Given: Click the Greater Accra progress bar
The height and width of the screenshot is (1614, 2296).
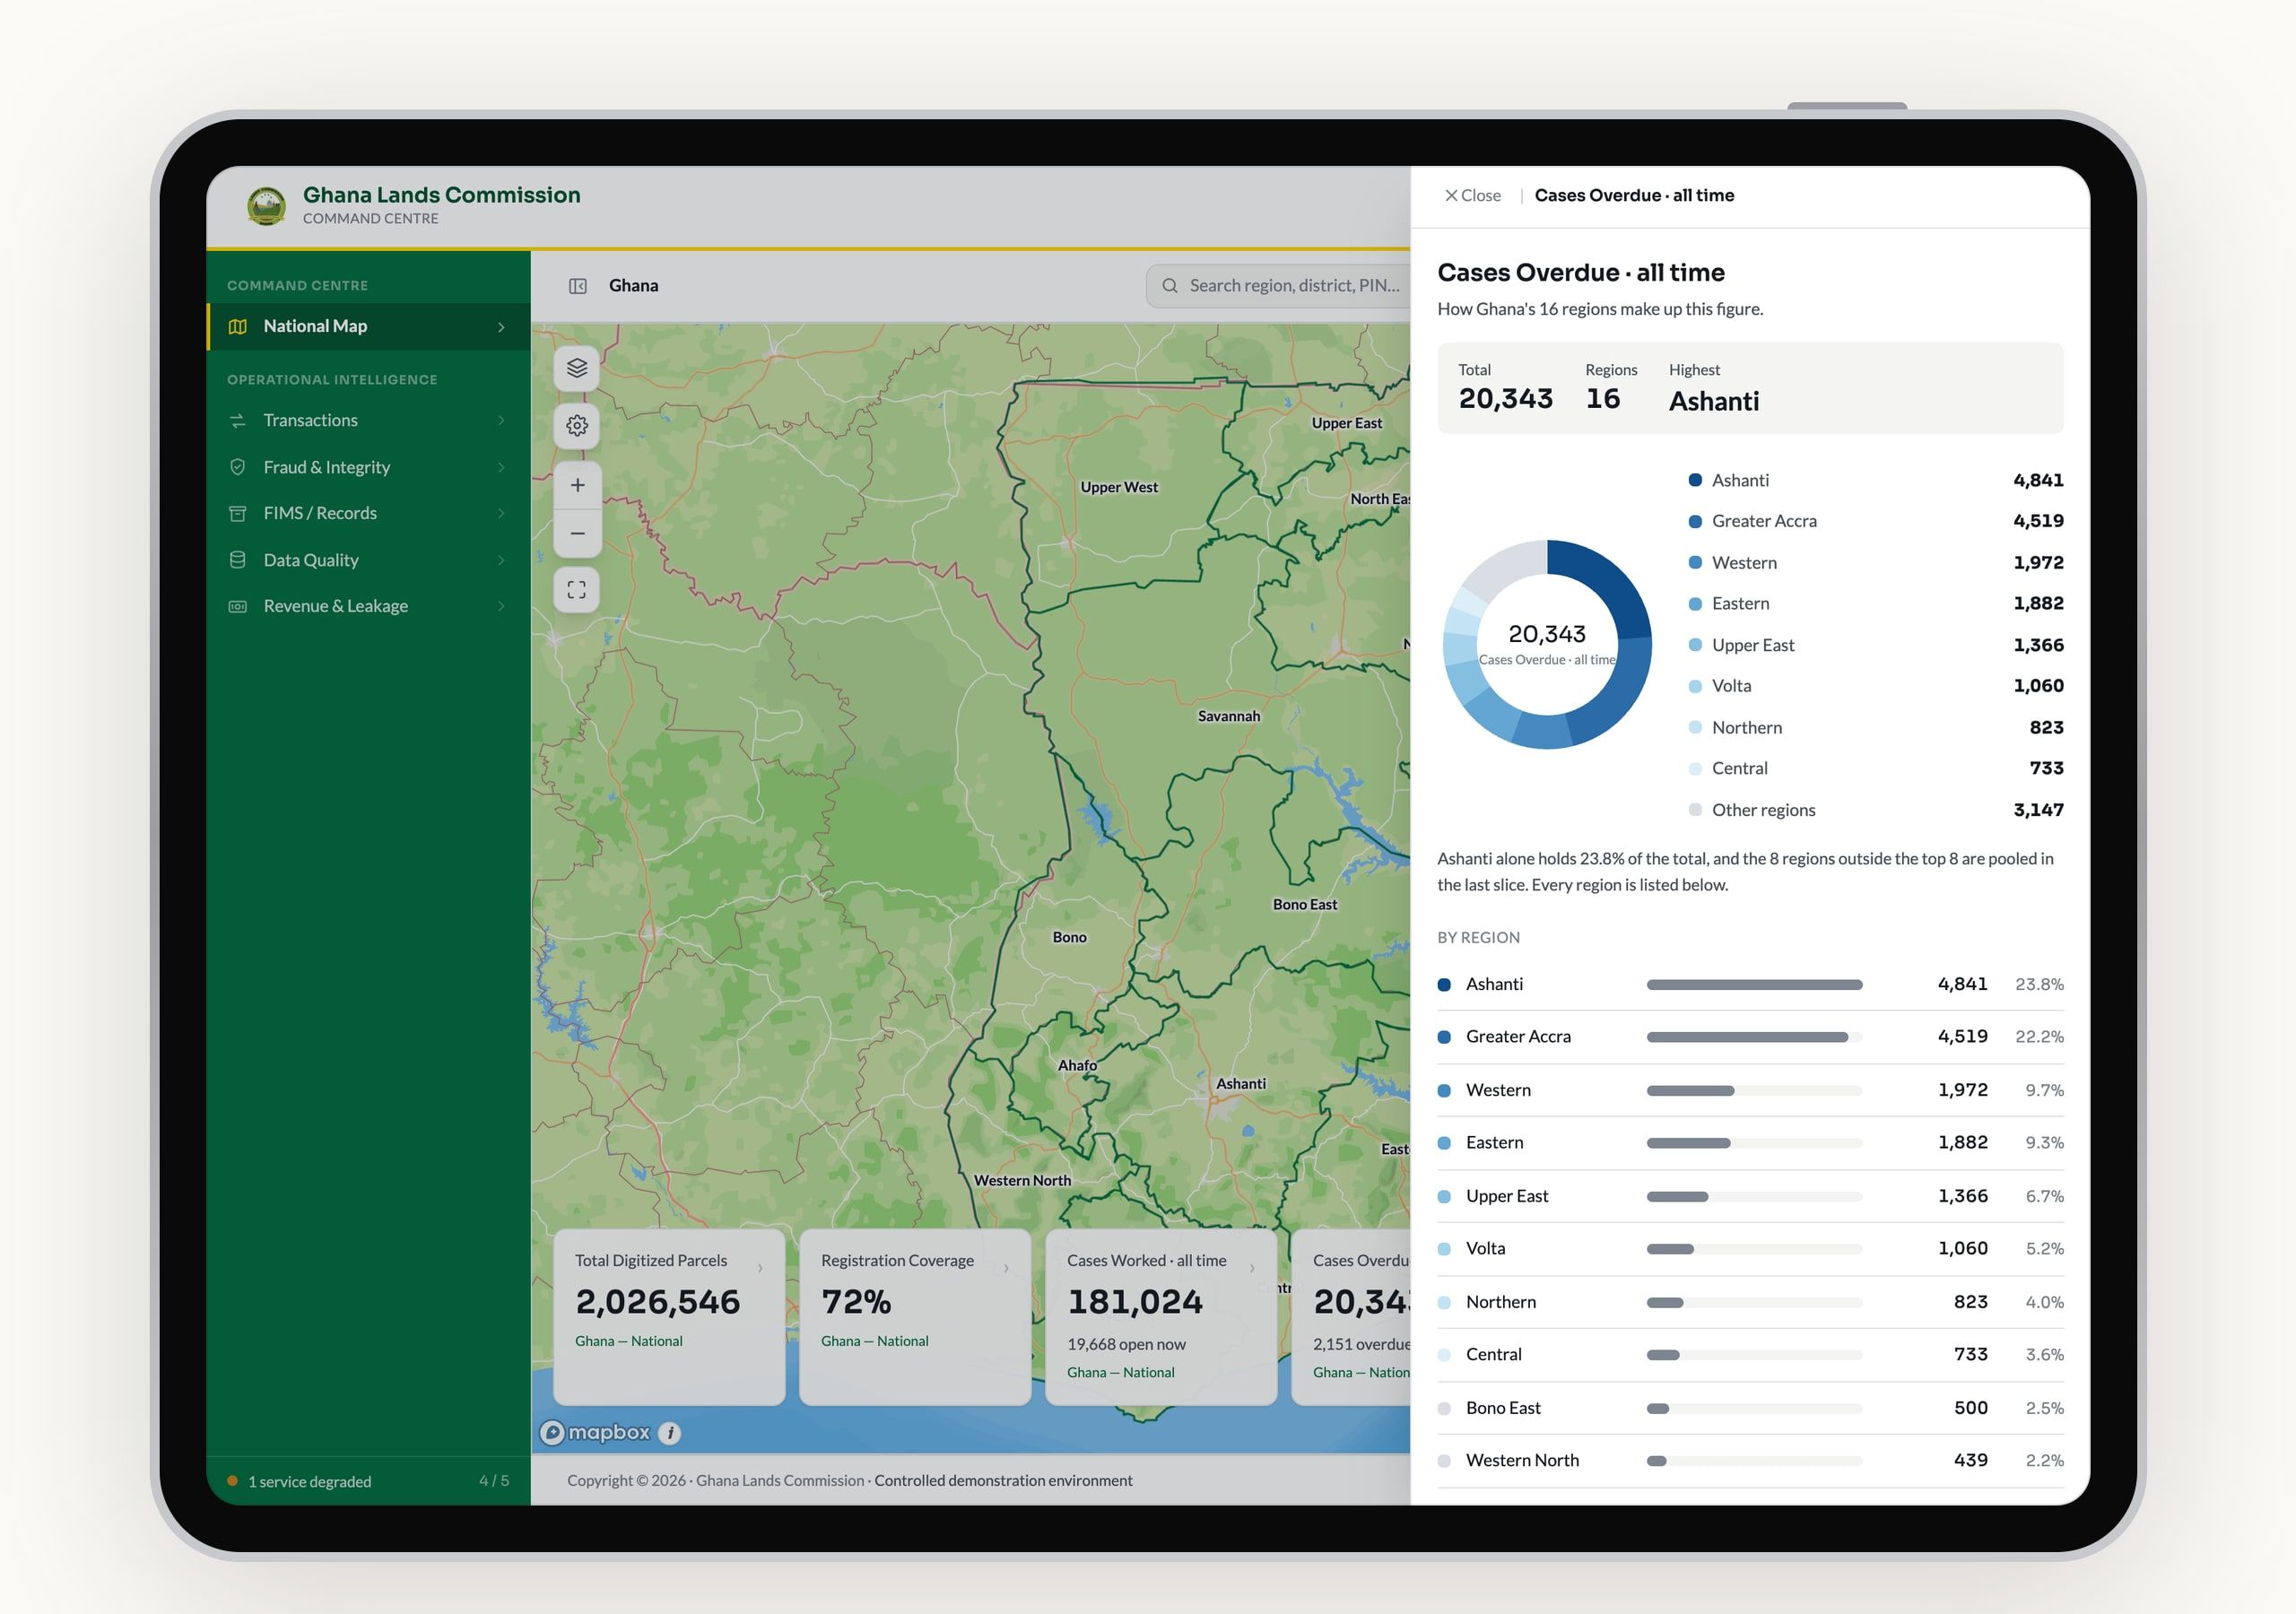Looking at the screenshot, I should click(1754, 1037).
